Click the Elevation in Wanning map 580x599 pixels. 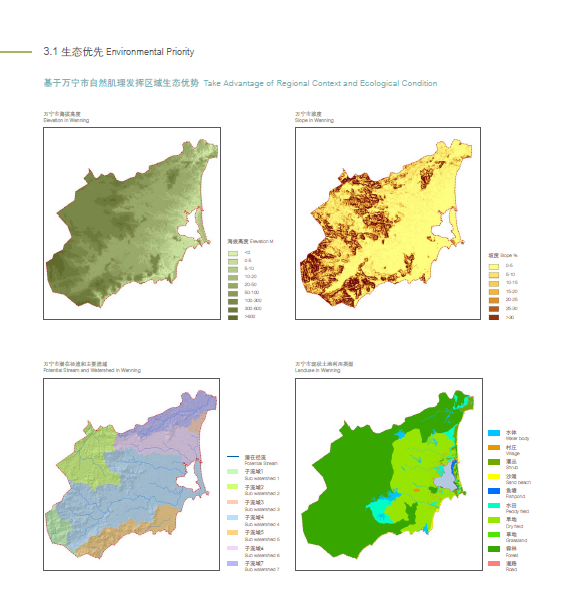coord(132,223)
